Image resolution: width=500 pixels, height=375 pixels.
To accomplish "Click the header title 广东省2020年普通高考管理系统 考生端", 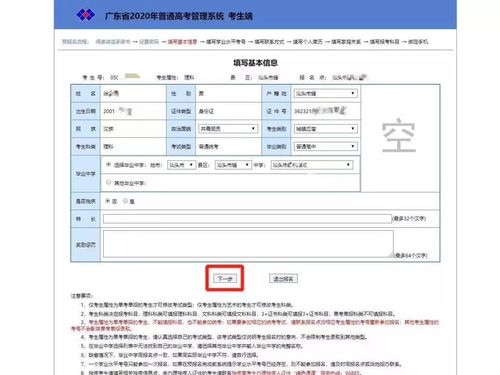I will click(x=179, y=16).
